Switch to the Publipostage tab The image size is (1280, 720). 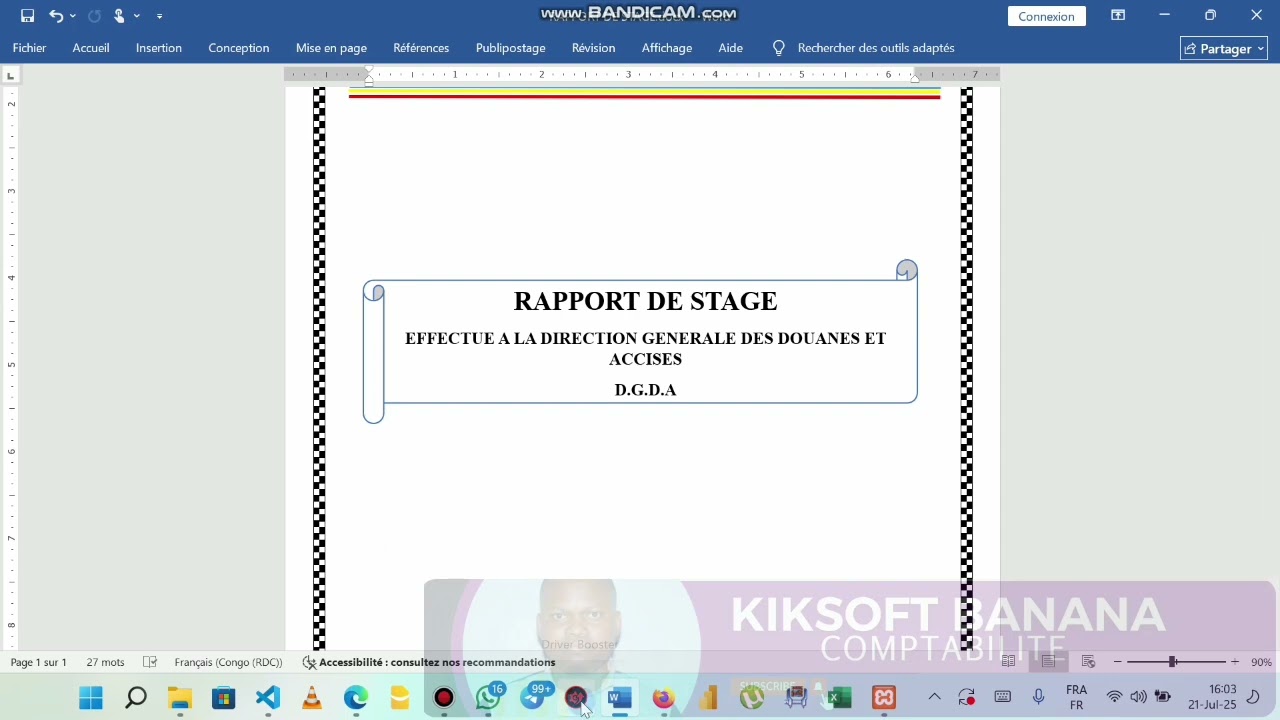pyautogui.click(x=511, y=48)
